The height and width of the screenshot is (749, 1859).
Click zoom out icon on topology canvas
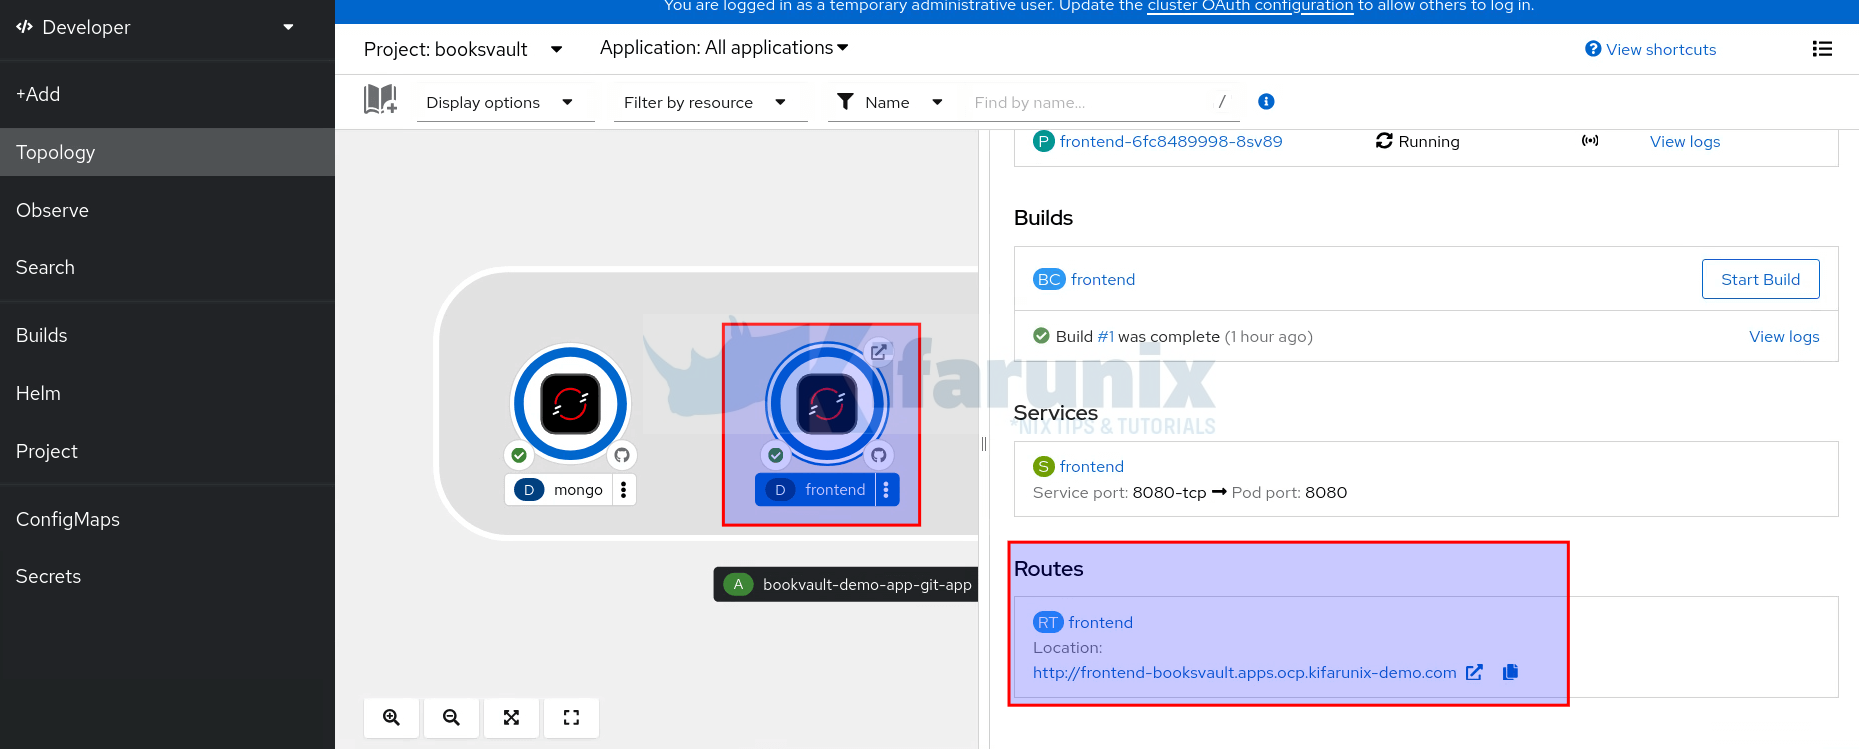pos(451,717)
